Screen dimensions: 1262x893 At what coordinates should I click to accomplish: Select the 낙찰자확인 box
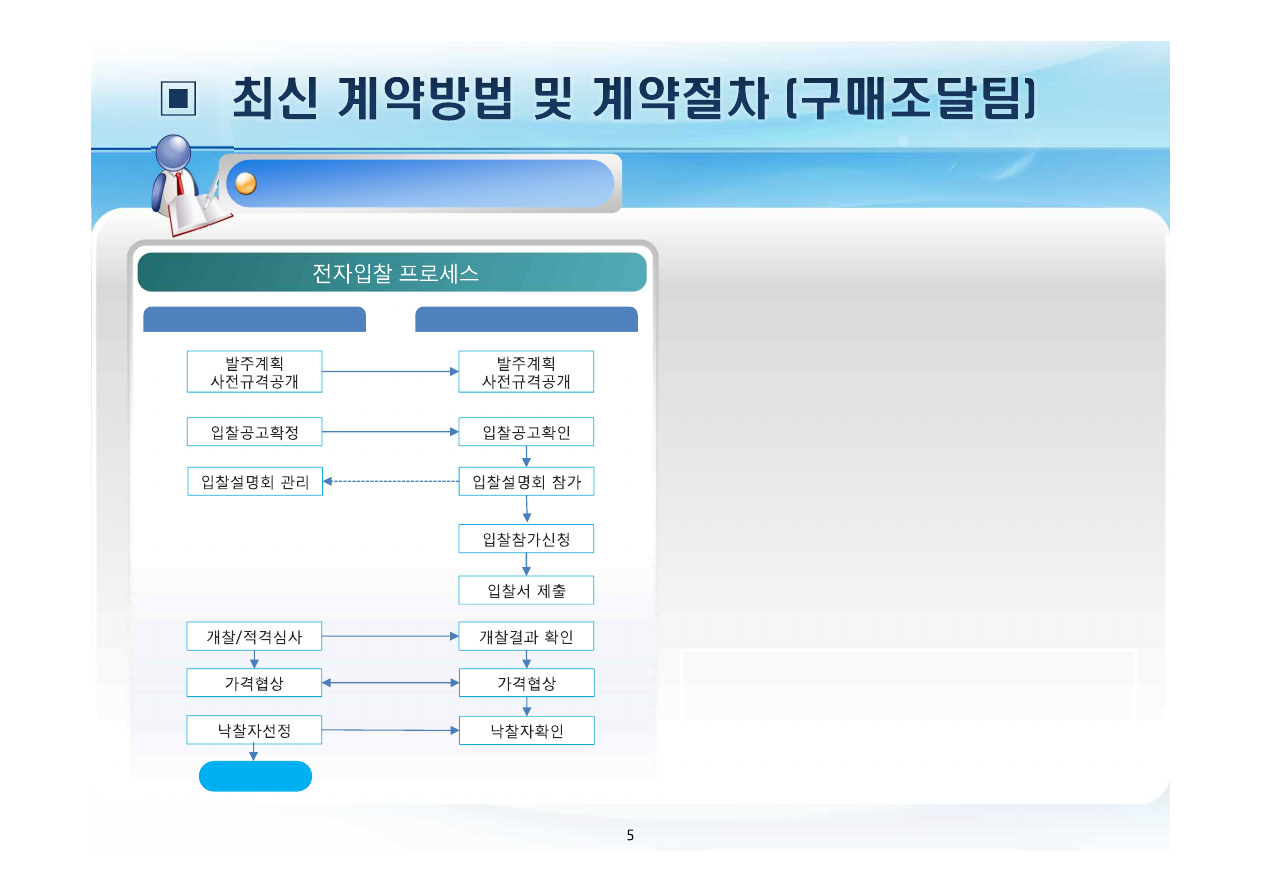[526, 730]
